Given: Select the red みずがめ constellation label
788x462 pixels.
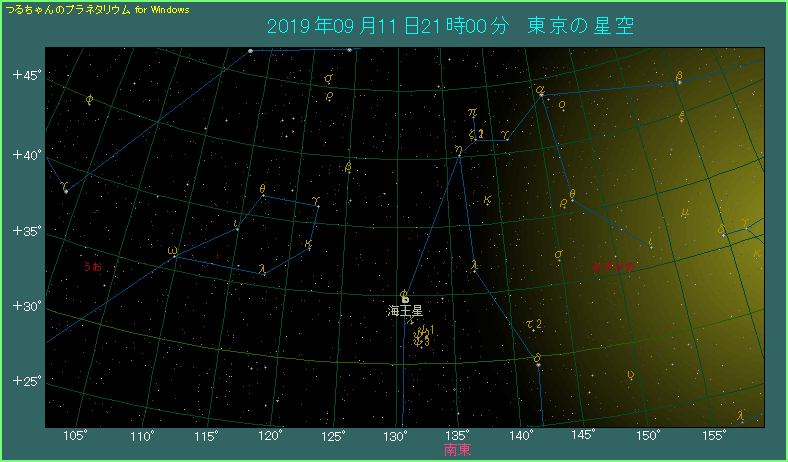Looking at the screenshot, I should pyautogui.click(x=613, y=266).
